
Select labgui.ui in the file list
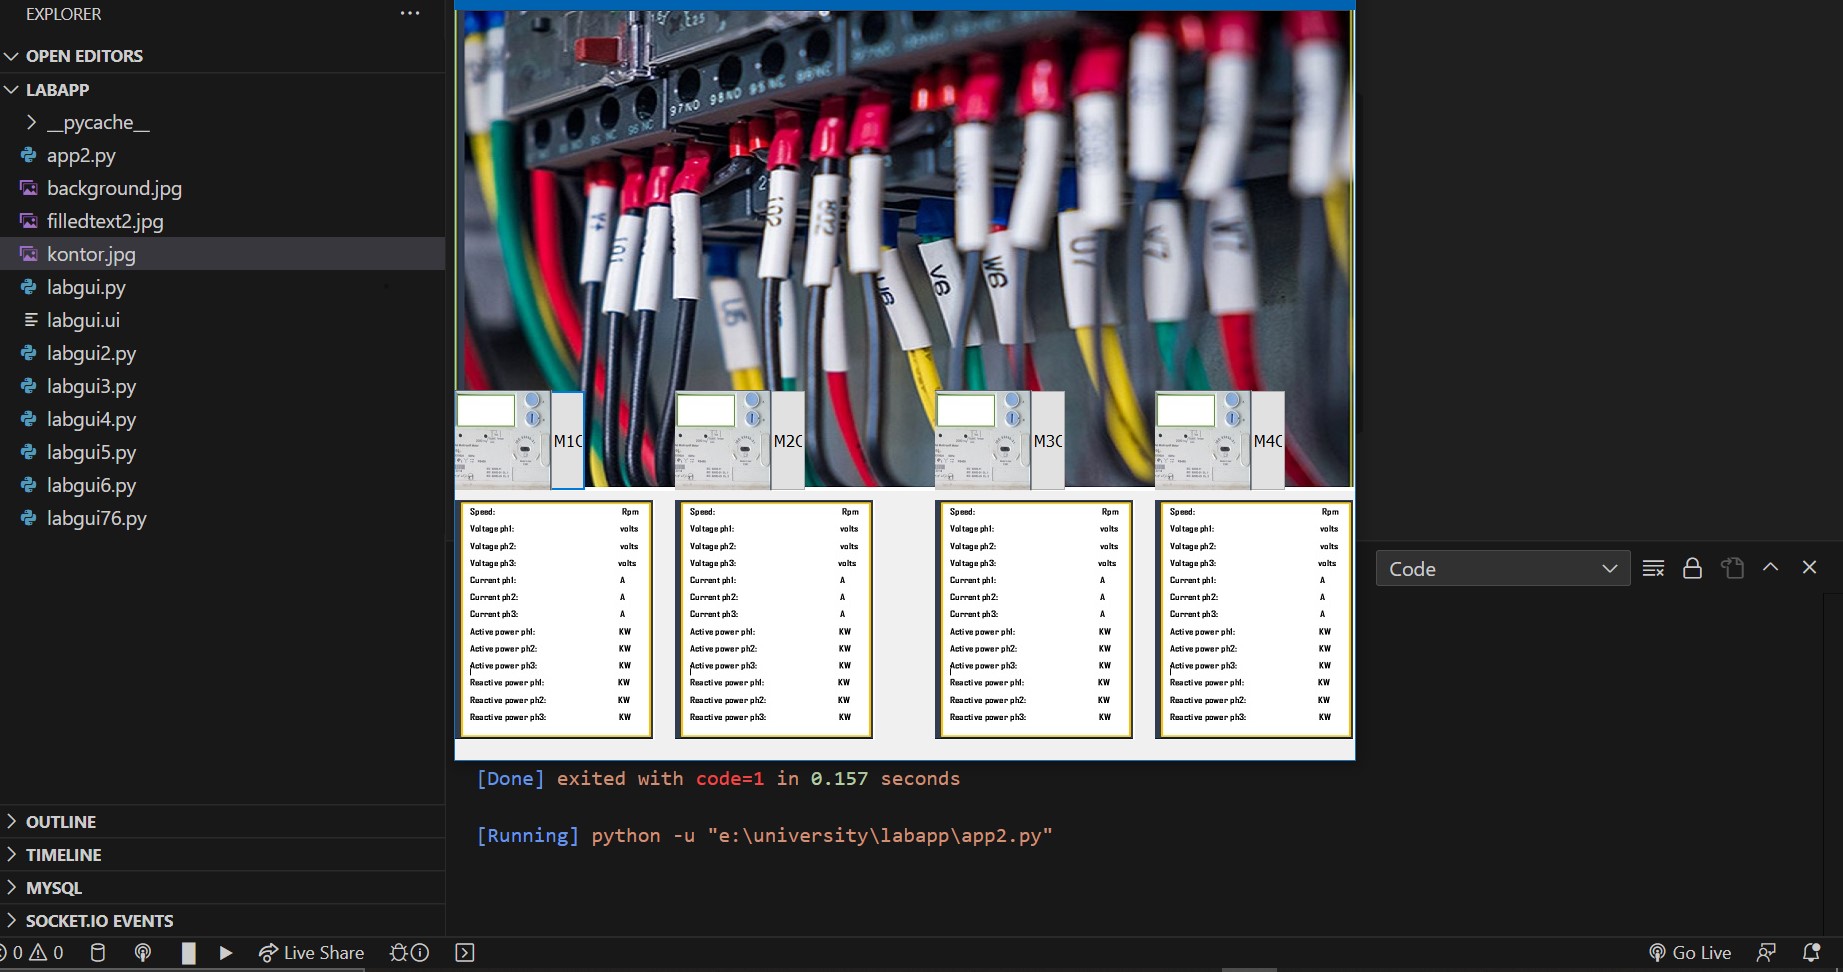click(x=83, y=320)
